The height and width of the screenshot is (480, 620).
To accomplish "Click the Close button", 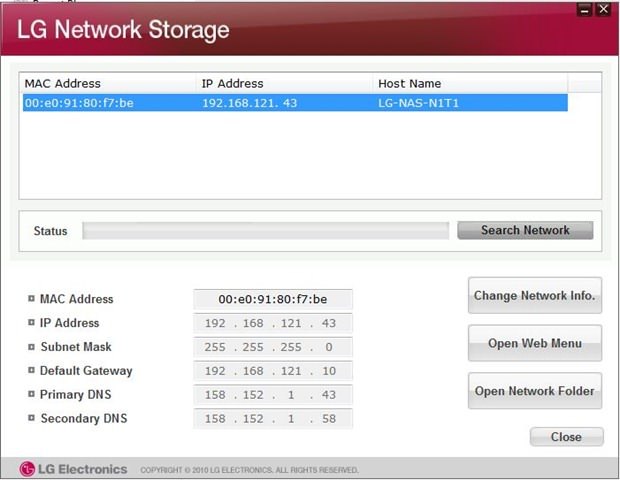I will click(x=566, y=437).
